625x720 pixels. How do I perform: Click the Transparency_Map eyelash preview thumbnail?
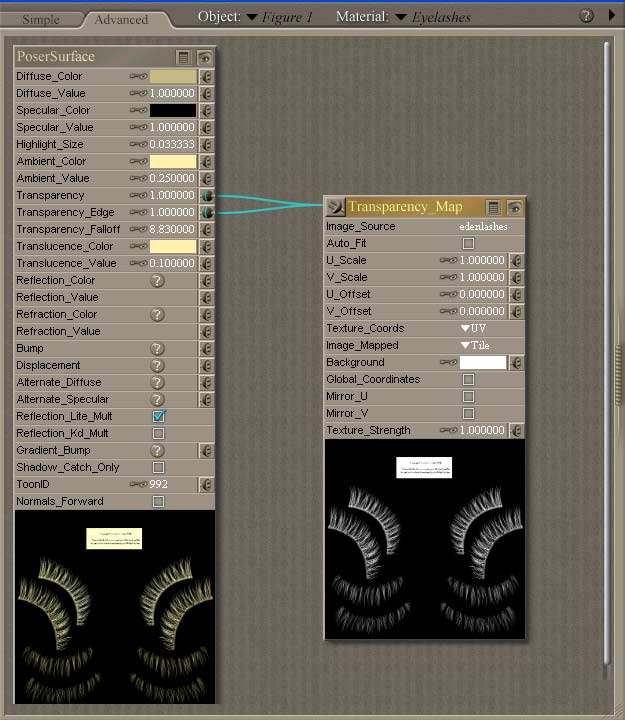pyautogui.click(x=425, y=539)
